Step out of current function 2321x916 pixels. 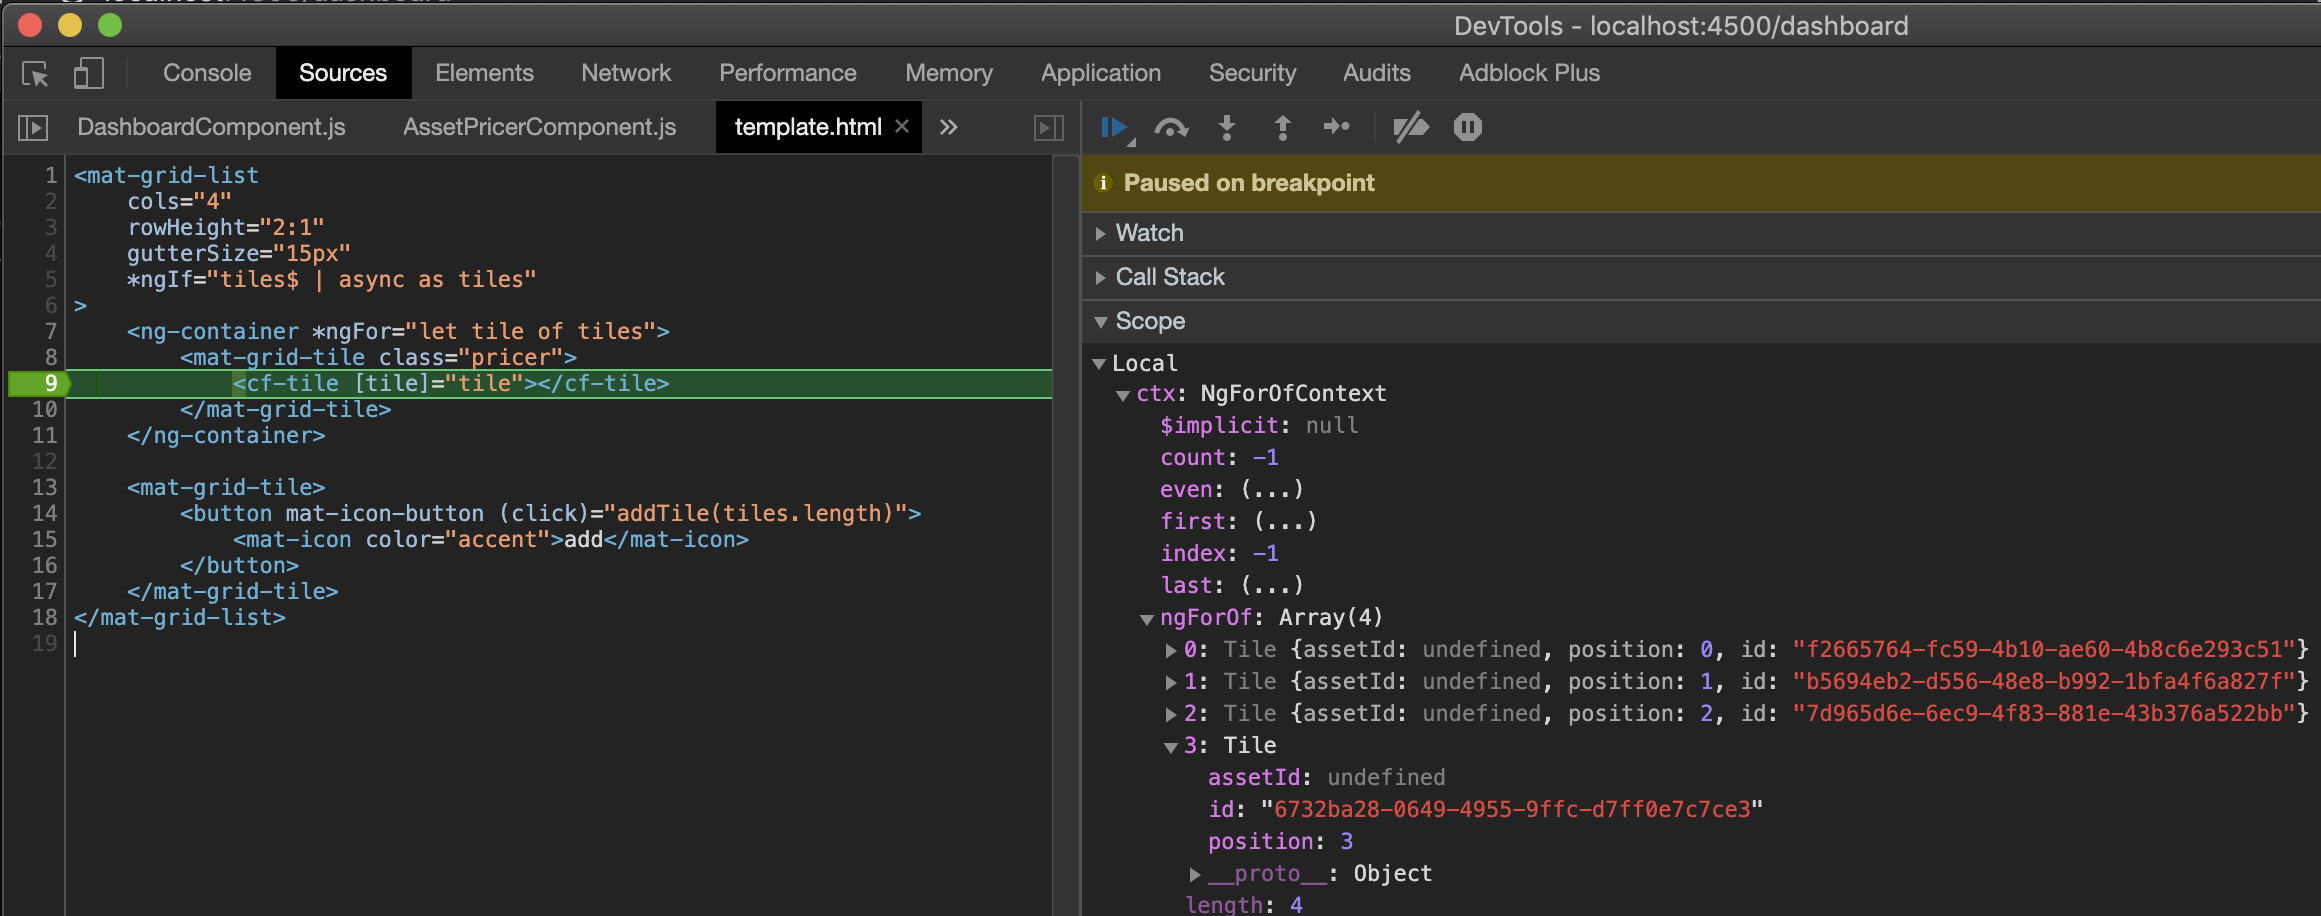pos(1282,127)
